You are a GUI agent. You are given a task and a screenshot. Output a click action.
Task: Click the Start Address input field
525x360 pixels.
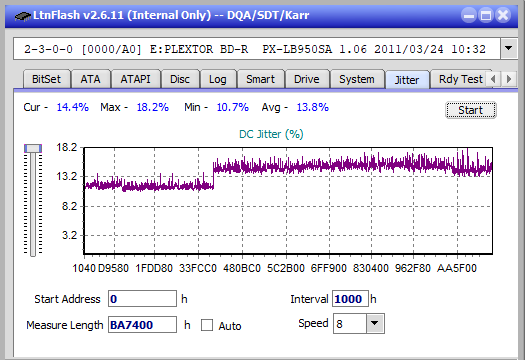[x=142, y=299]
